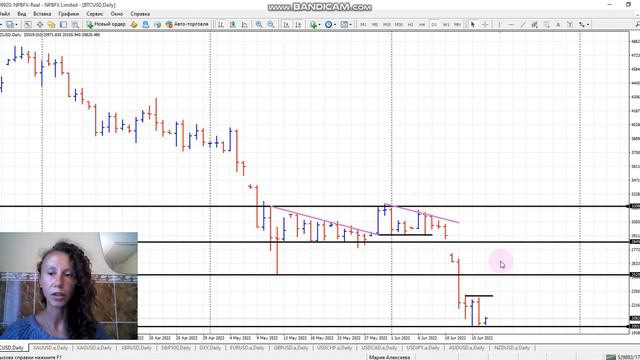Open the Market Watch window icon
This screenshot has width=640, height=360.
click(28, 24)
